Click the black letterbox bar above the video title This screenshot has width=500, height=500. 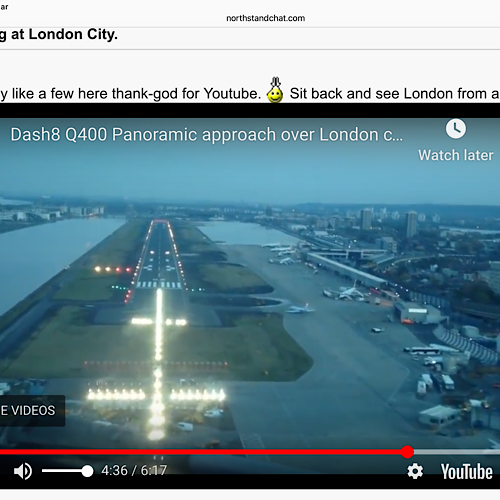[250, 111]
